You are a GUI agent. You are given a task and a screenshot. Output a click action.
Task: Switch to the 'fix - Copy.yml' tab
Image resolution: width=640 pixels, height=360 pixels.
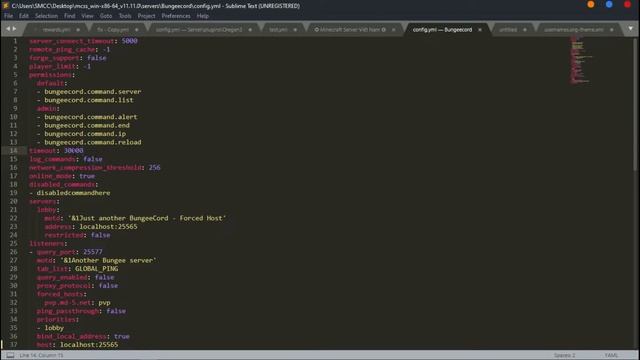[x=113, y=30]
